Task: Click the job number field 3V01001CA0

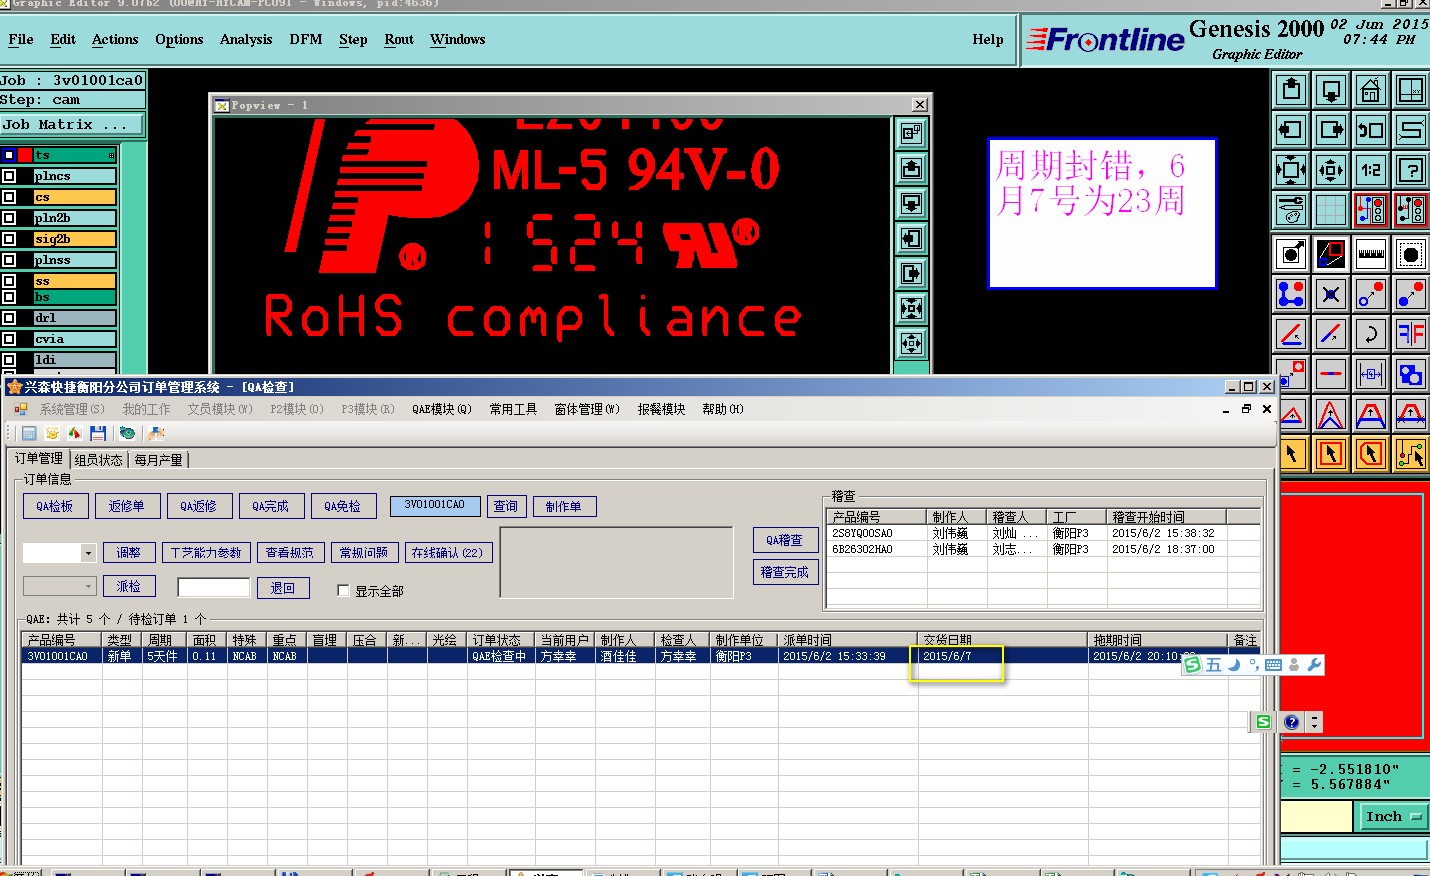Action: click(x=435, y=506)
